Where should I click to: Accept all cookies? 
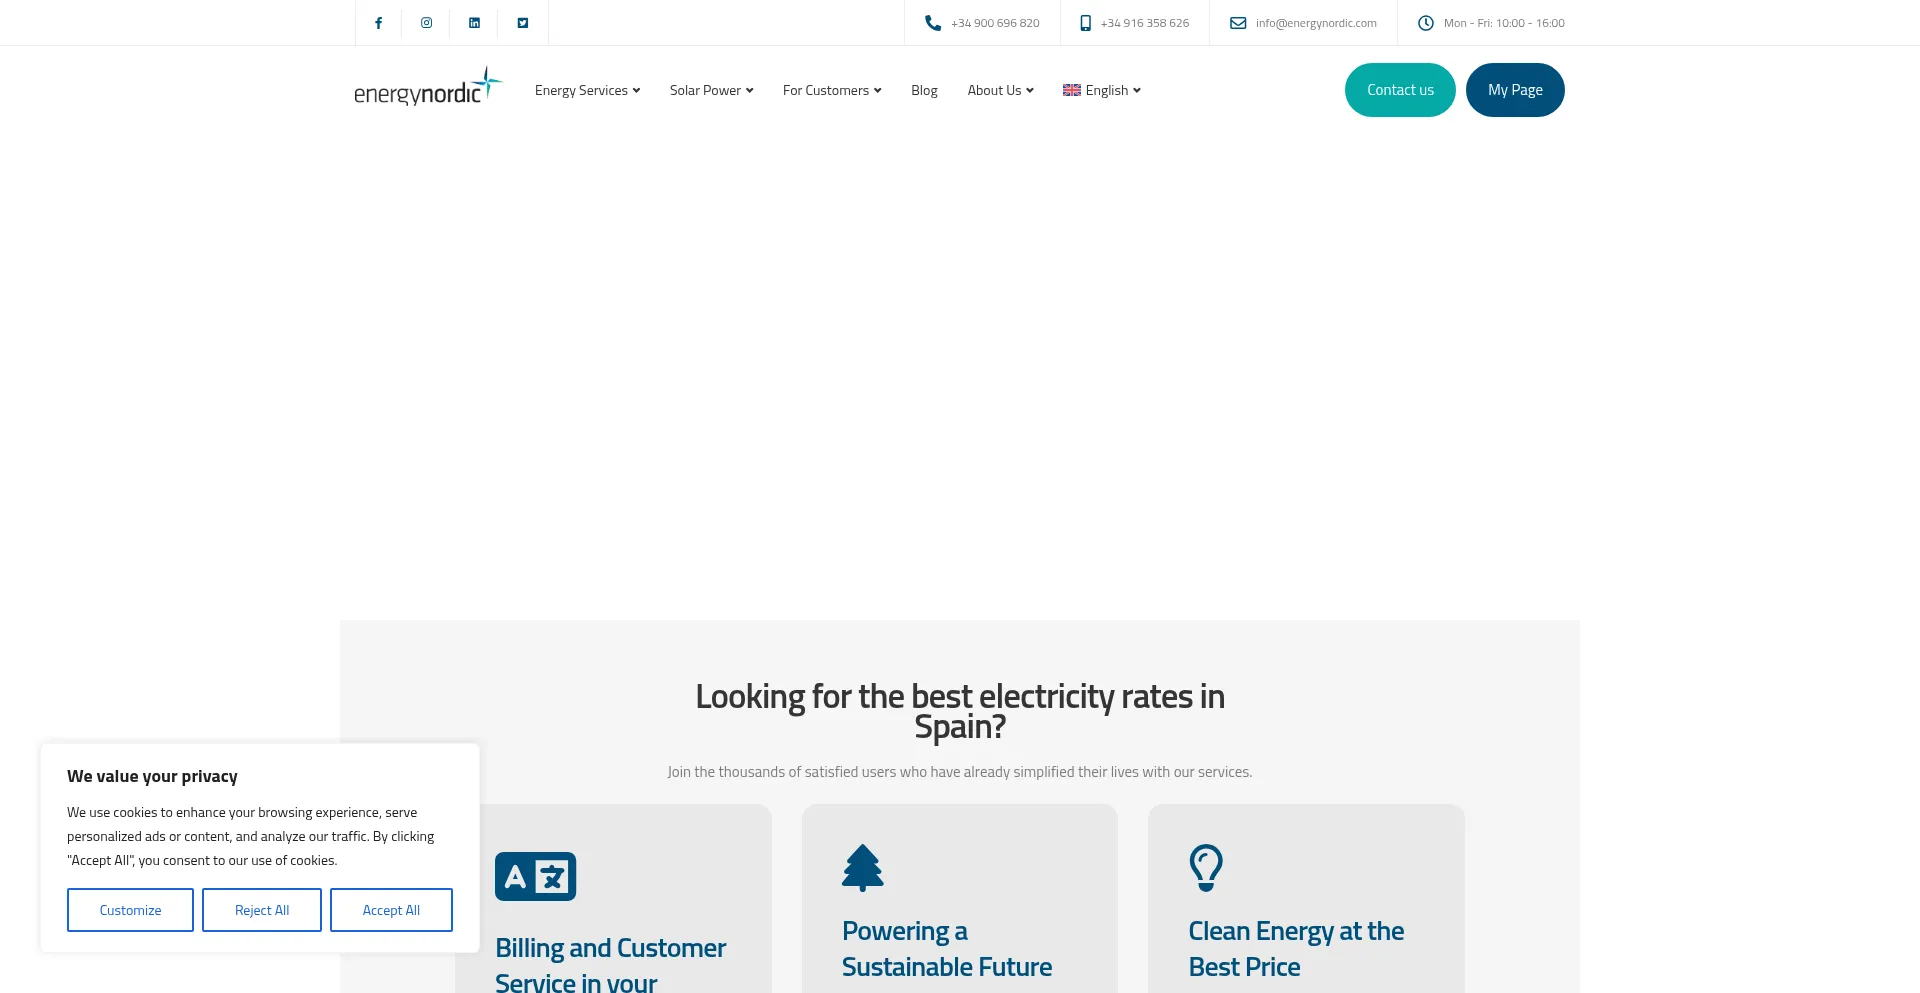point(391,910)
